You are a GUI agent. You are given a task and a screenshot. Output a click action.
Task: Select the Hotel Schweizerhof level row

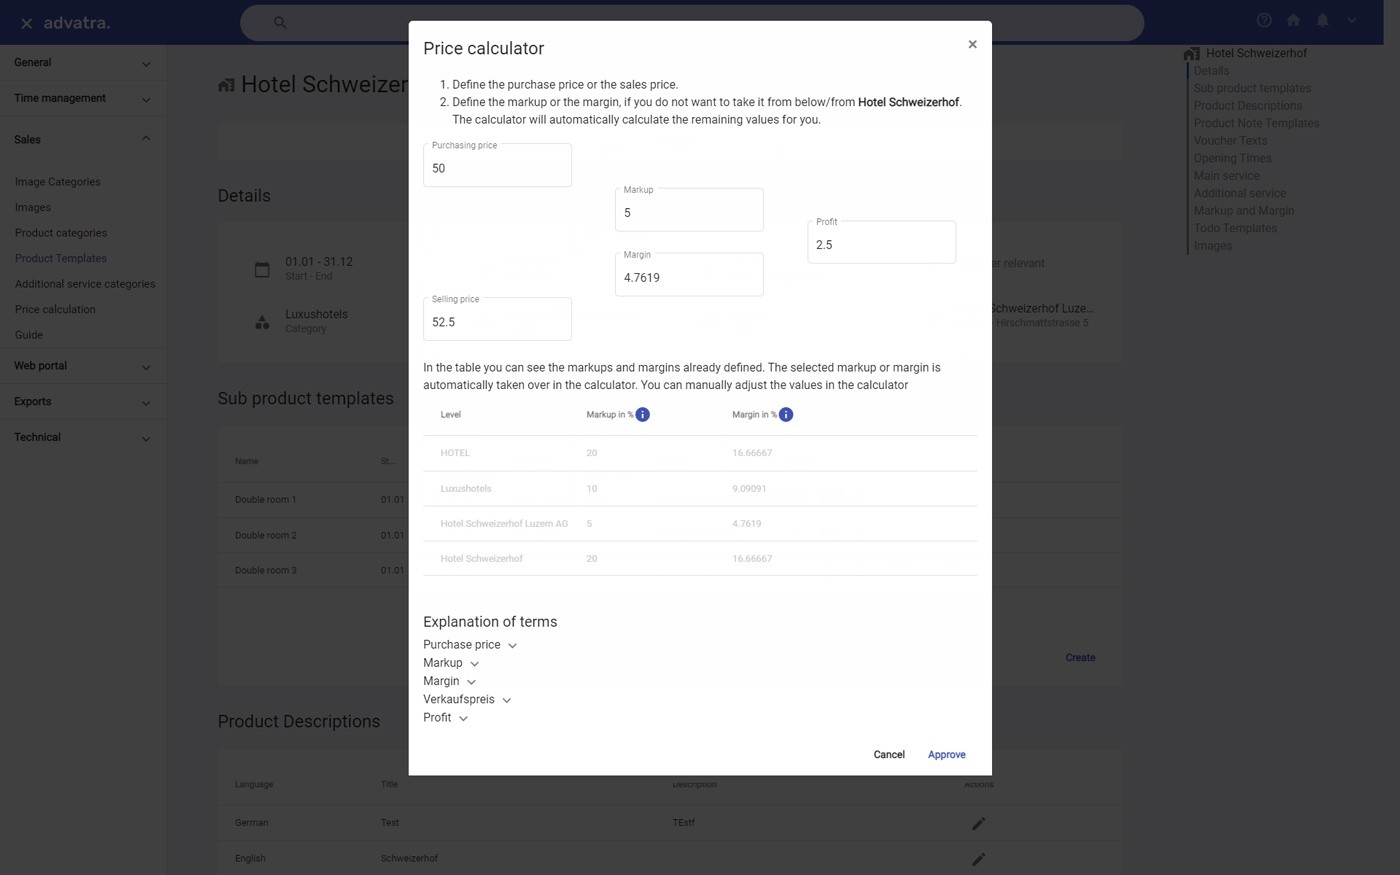click(700, 559)
